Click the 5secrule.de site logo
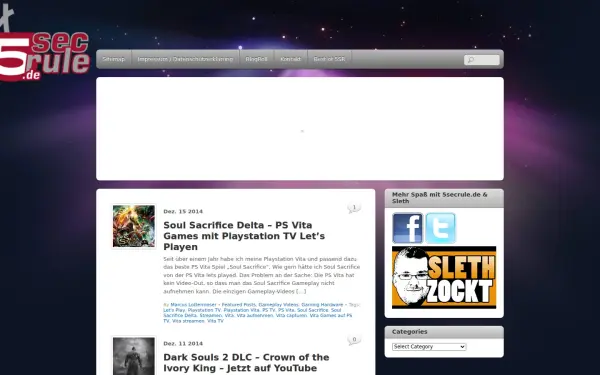This screenshot has width=600, height=375. 44,57
